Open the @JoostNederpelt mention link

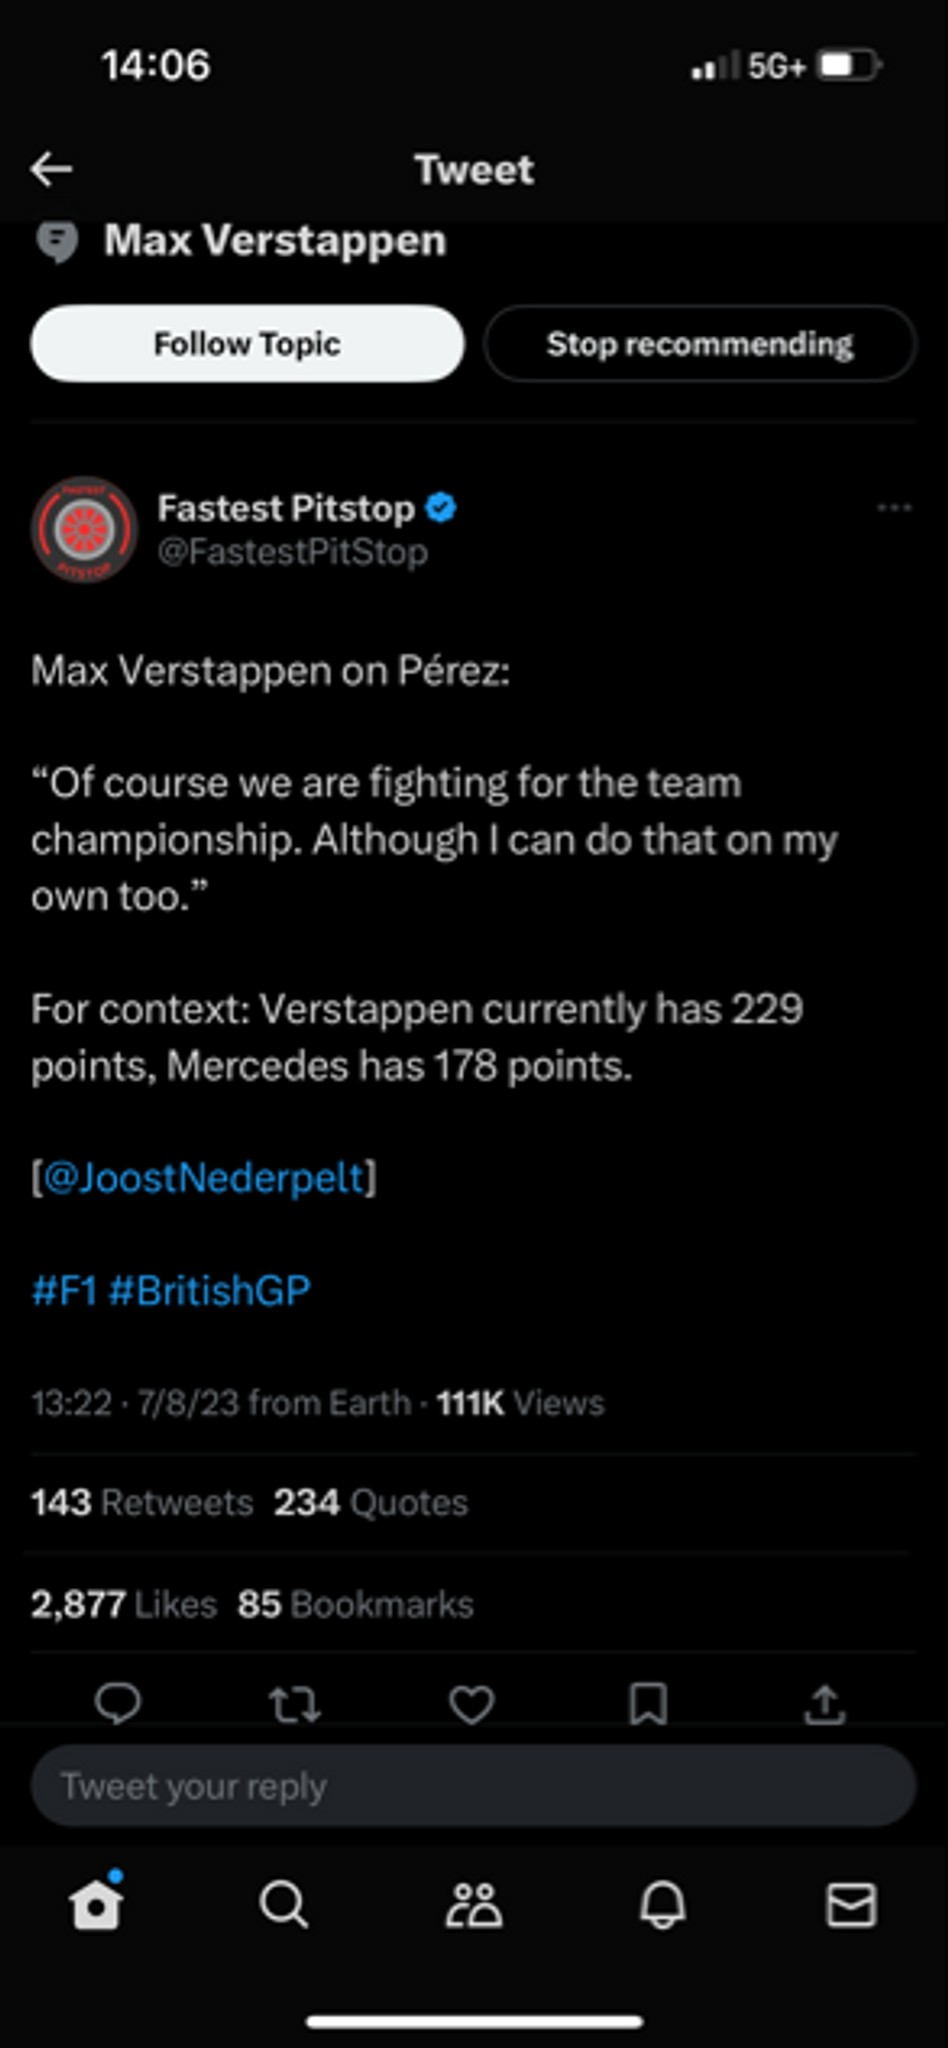point(204,1177)
